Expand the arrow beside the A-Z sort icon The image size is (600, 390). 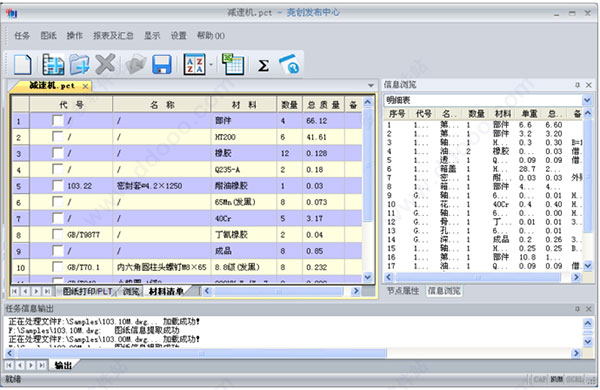tap(211, 64)
